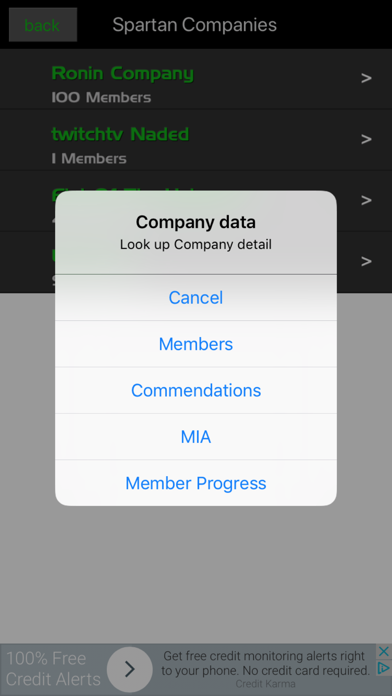Screen dimensions: 392x696
Task: Tap the back button
Action: pyautogui.click(x=43, y=25)
